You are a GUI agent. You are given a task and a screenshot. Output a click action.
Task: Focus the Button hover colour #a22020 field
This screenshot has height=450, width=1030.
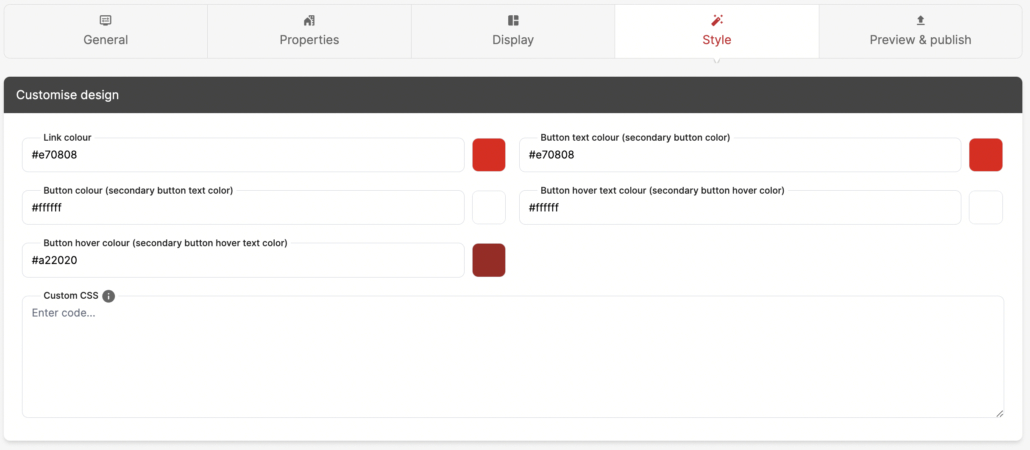[243, 260]
